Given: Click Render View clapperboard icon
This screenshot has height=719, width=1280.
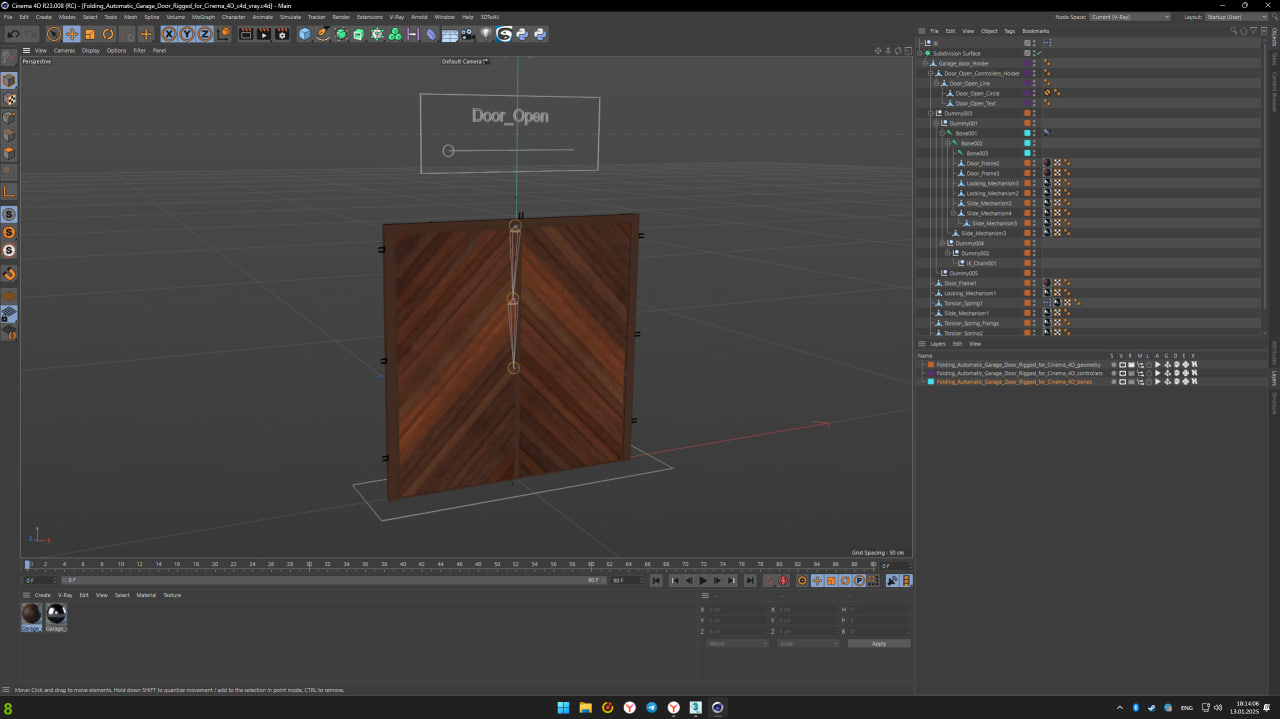Looking at the screenshot, I should click(246, 34).
